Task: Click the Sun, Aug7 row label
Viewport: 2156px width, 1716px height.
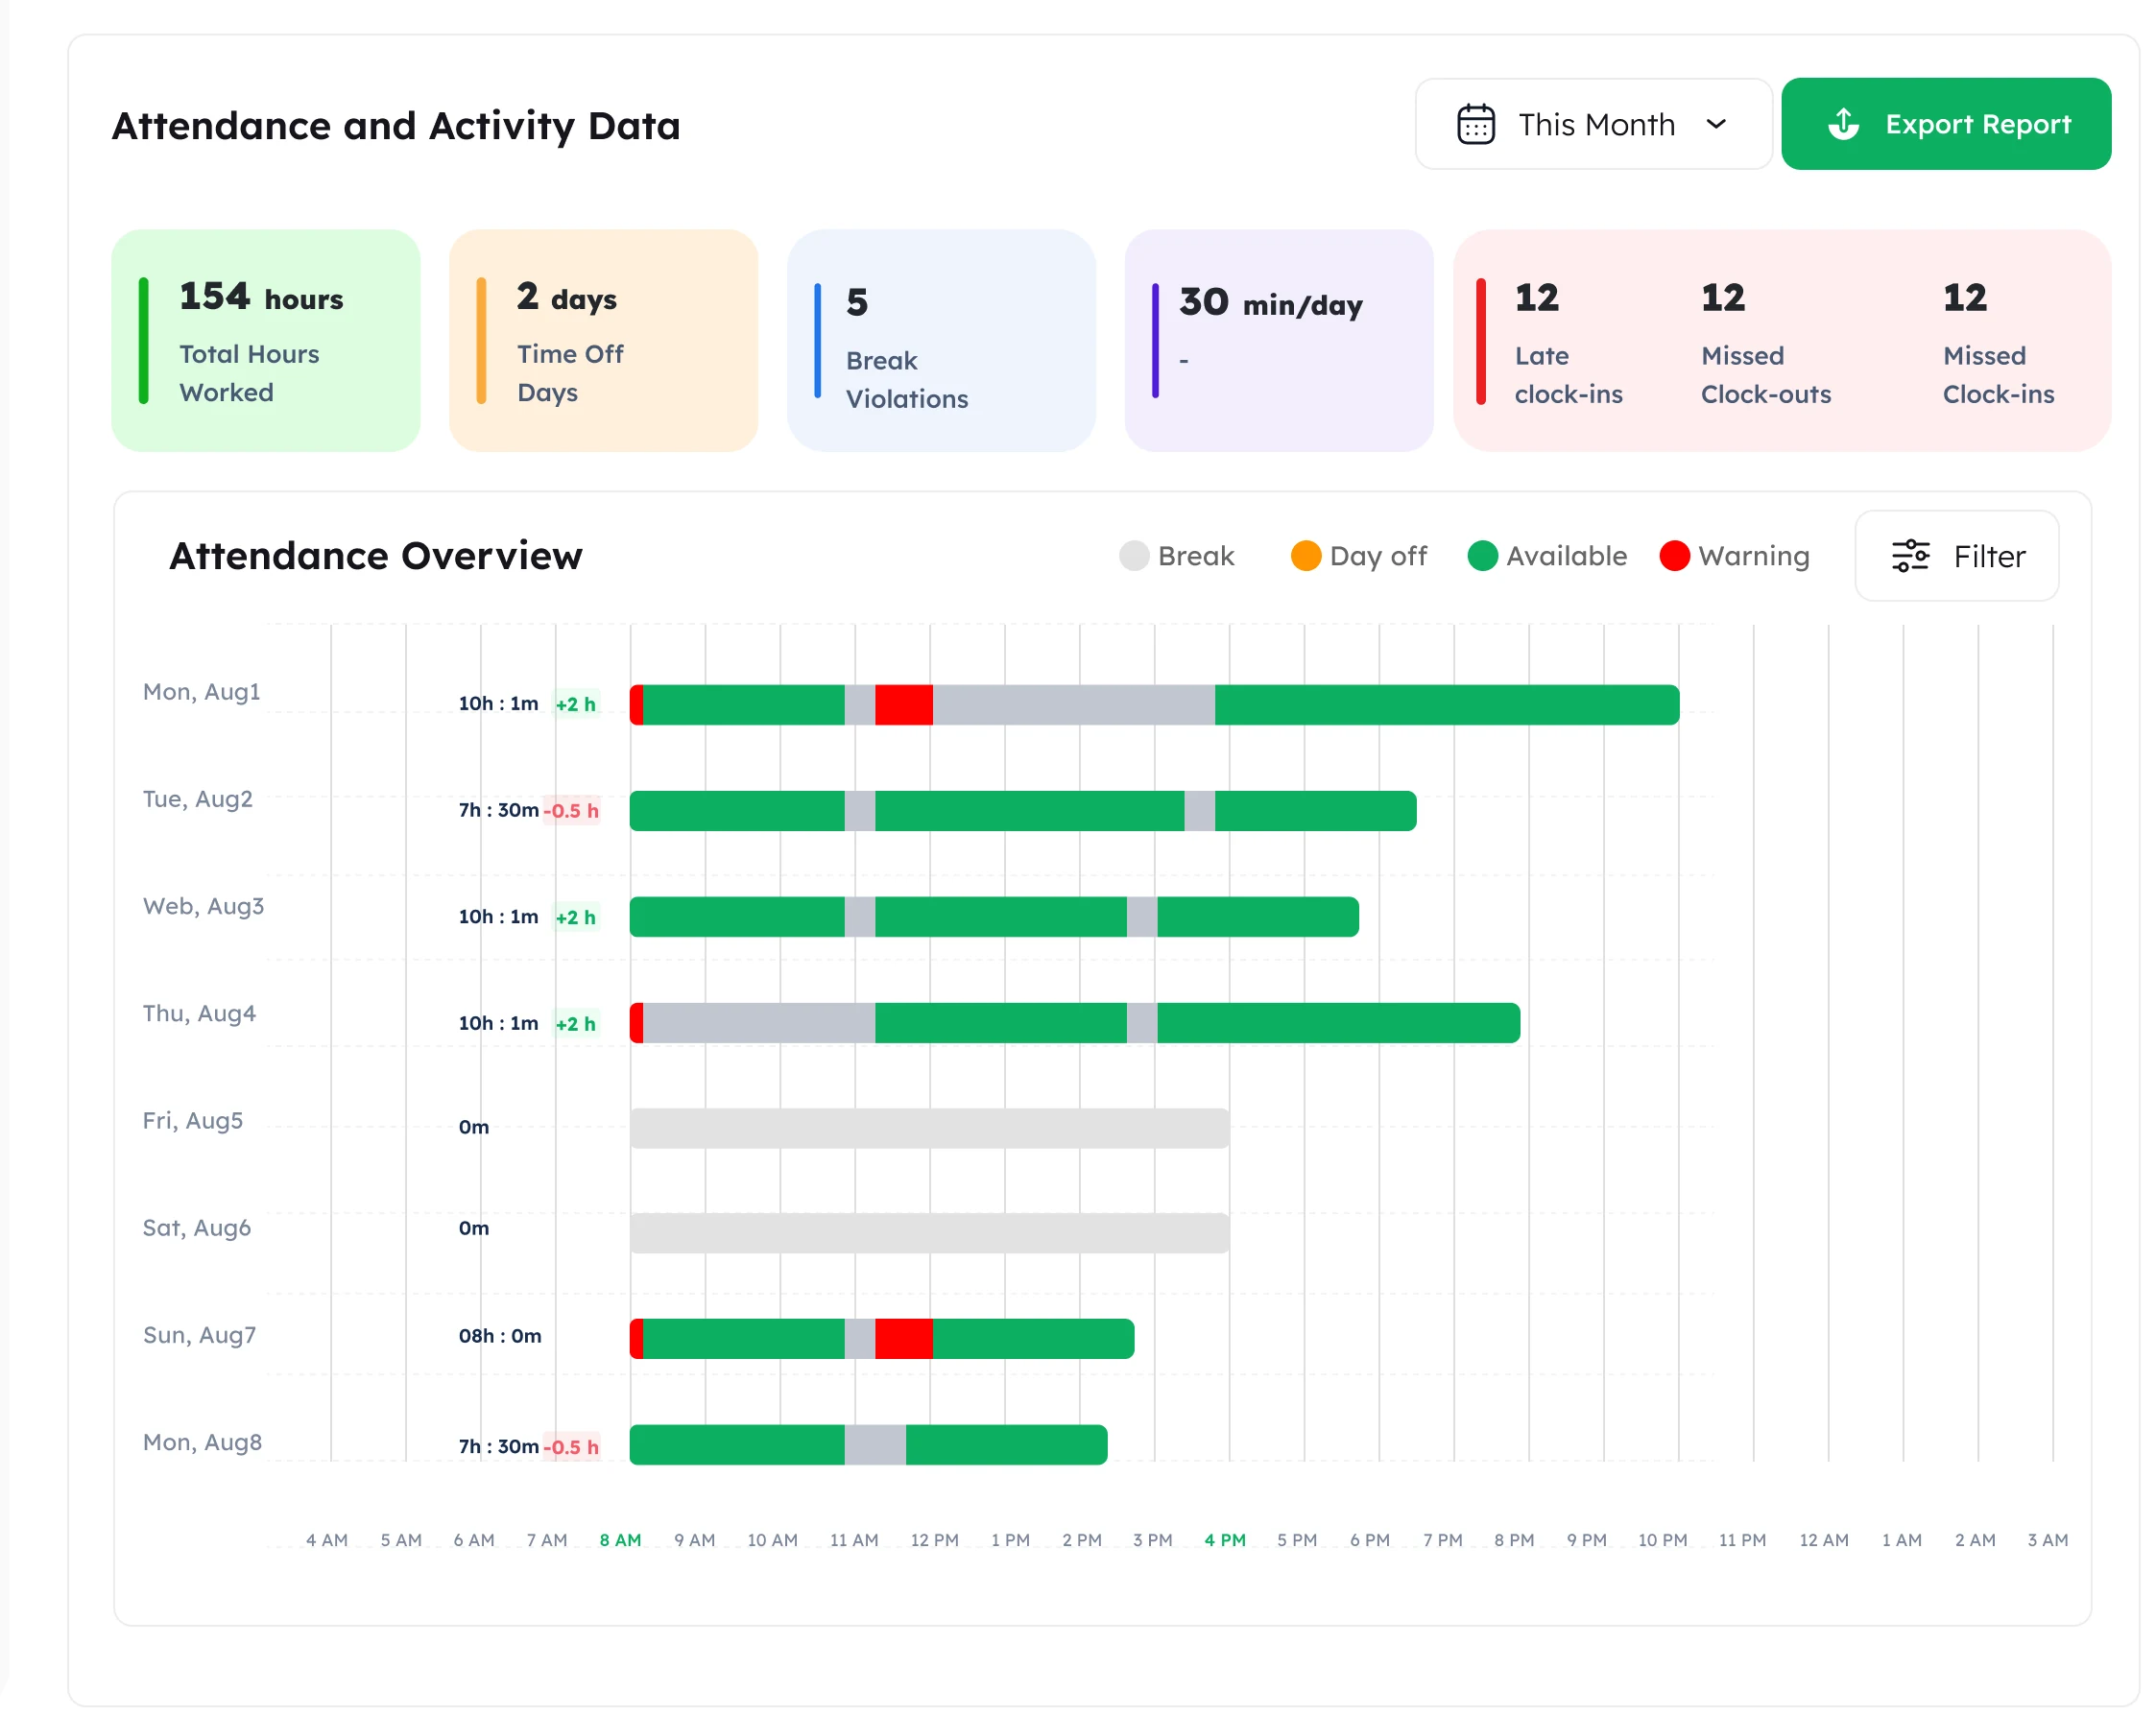Action: click(x=199, y=1334)
